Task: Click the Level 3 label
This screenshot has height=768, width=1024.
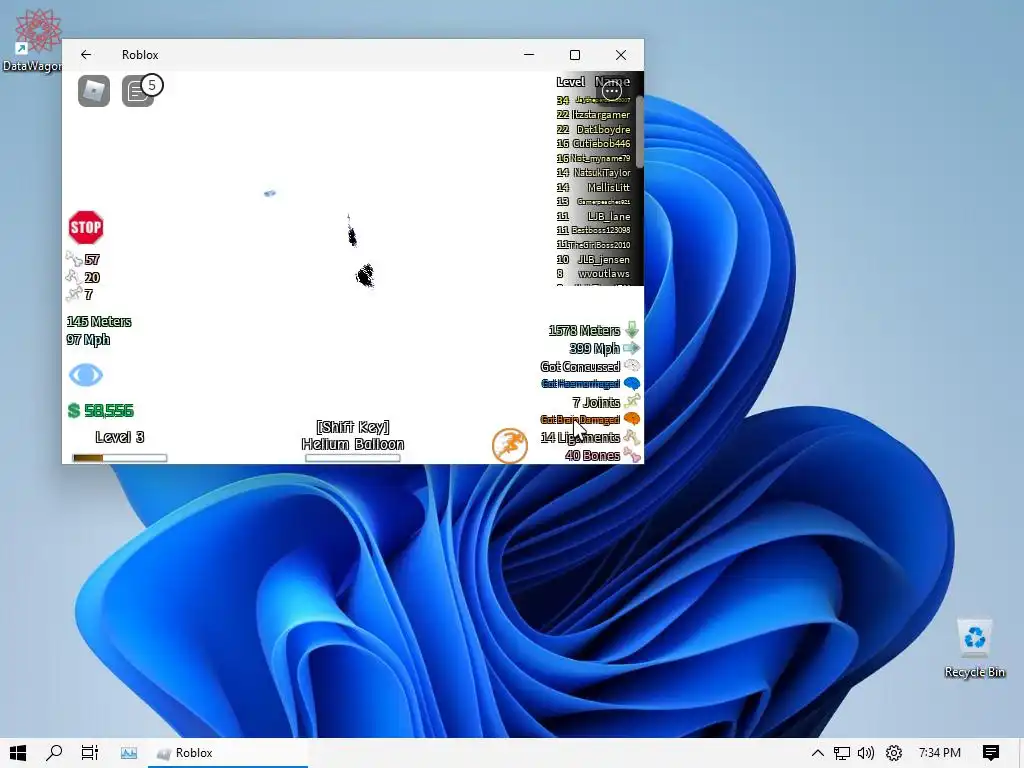Action: point(120,437)
